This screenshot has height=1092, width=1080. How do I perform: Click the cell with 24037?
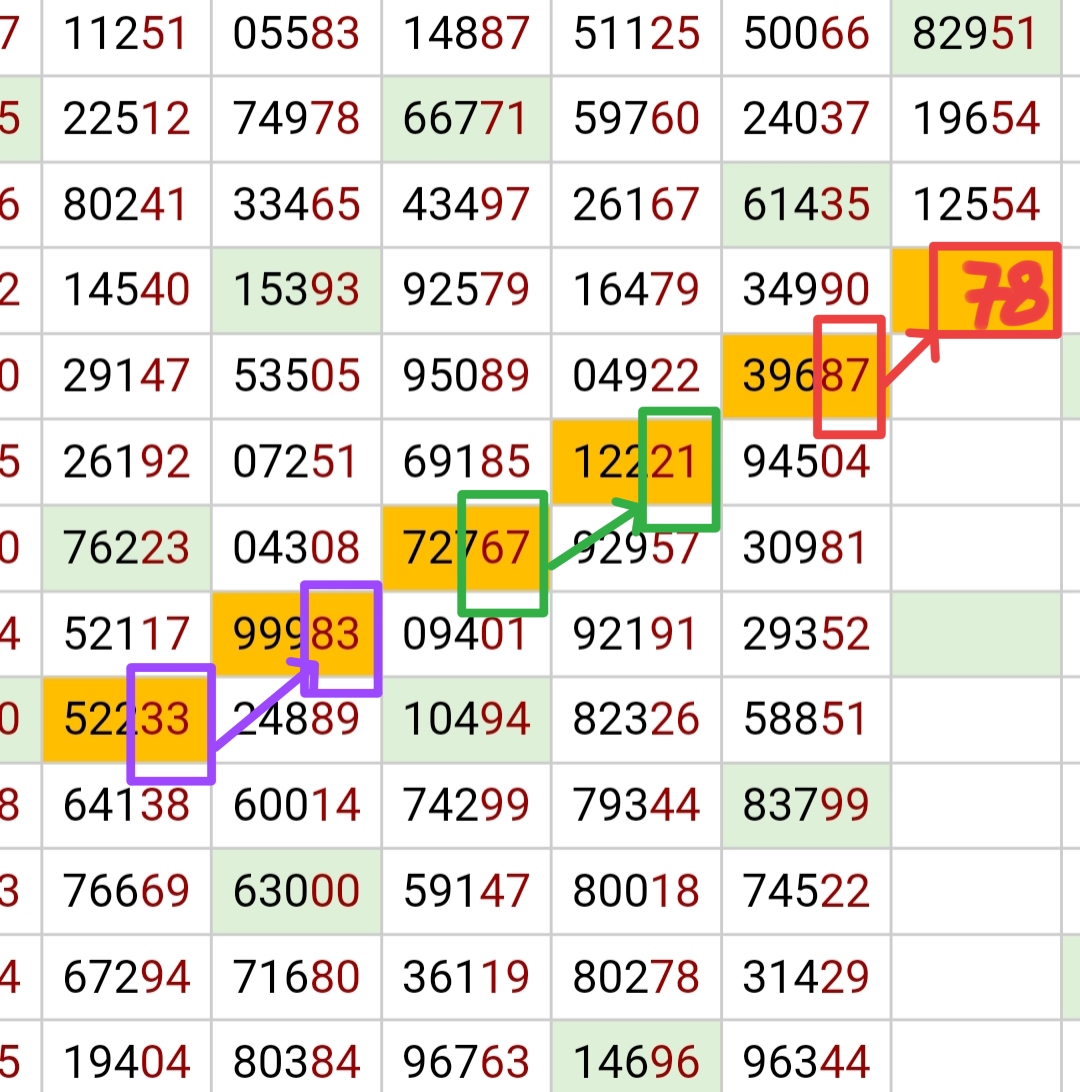pyautogui.click(x=806, y=118)
